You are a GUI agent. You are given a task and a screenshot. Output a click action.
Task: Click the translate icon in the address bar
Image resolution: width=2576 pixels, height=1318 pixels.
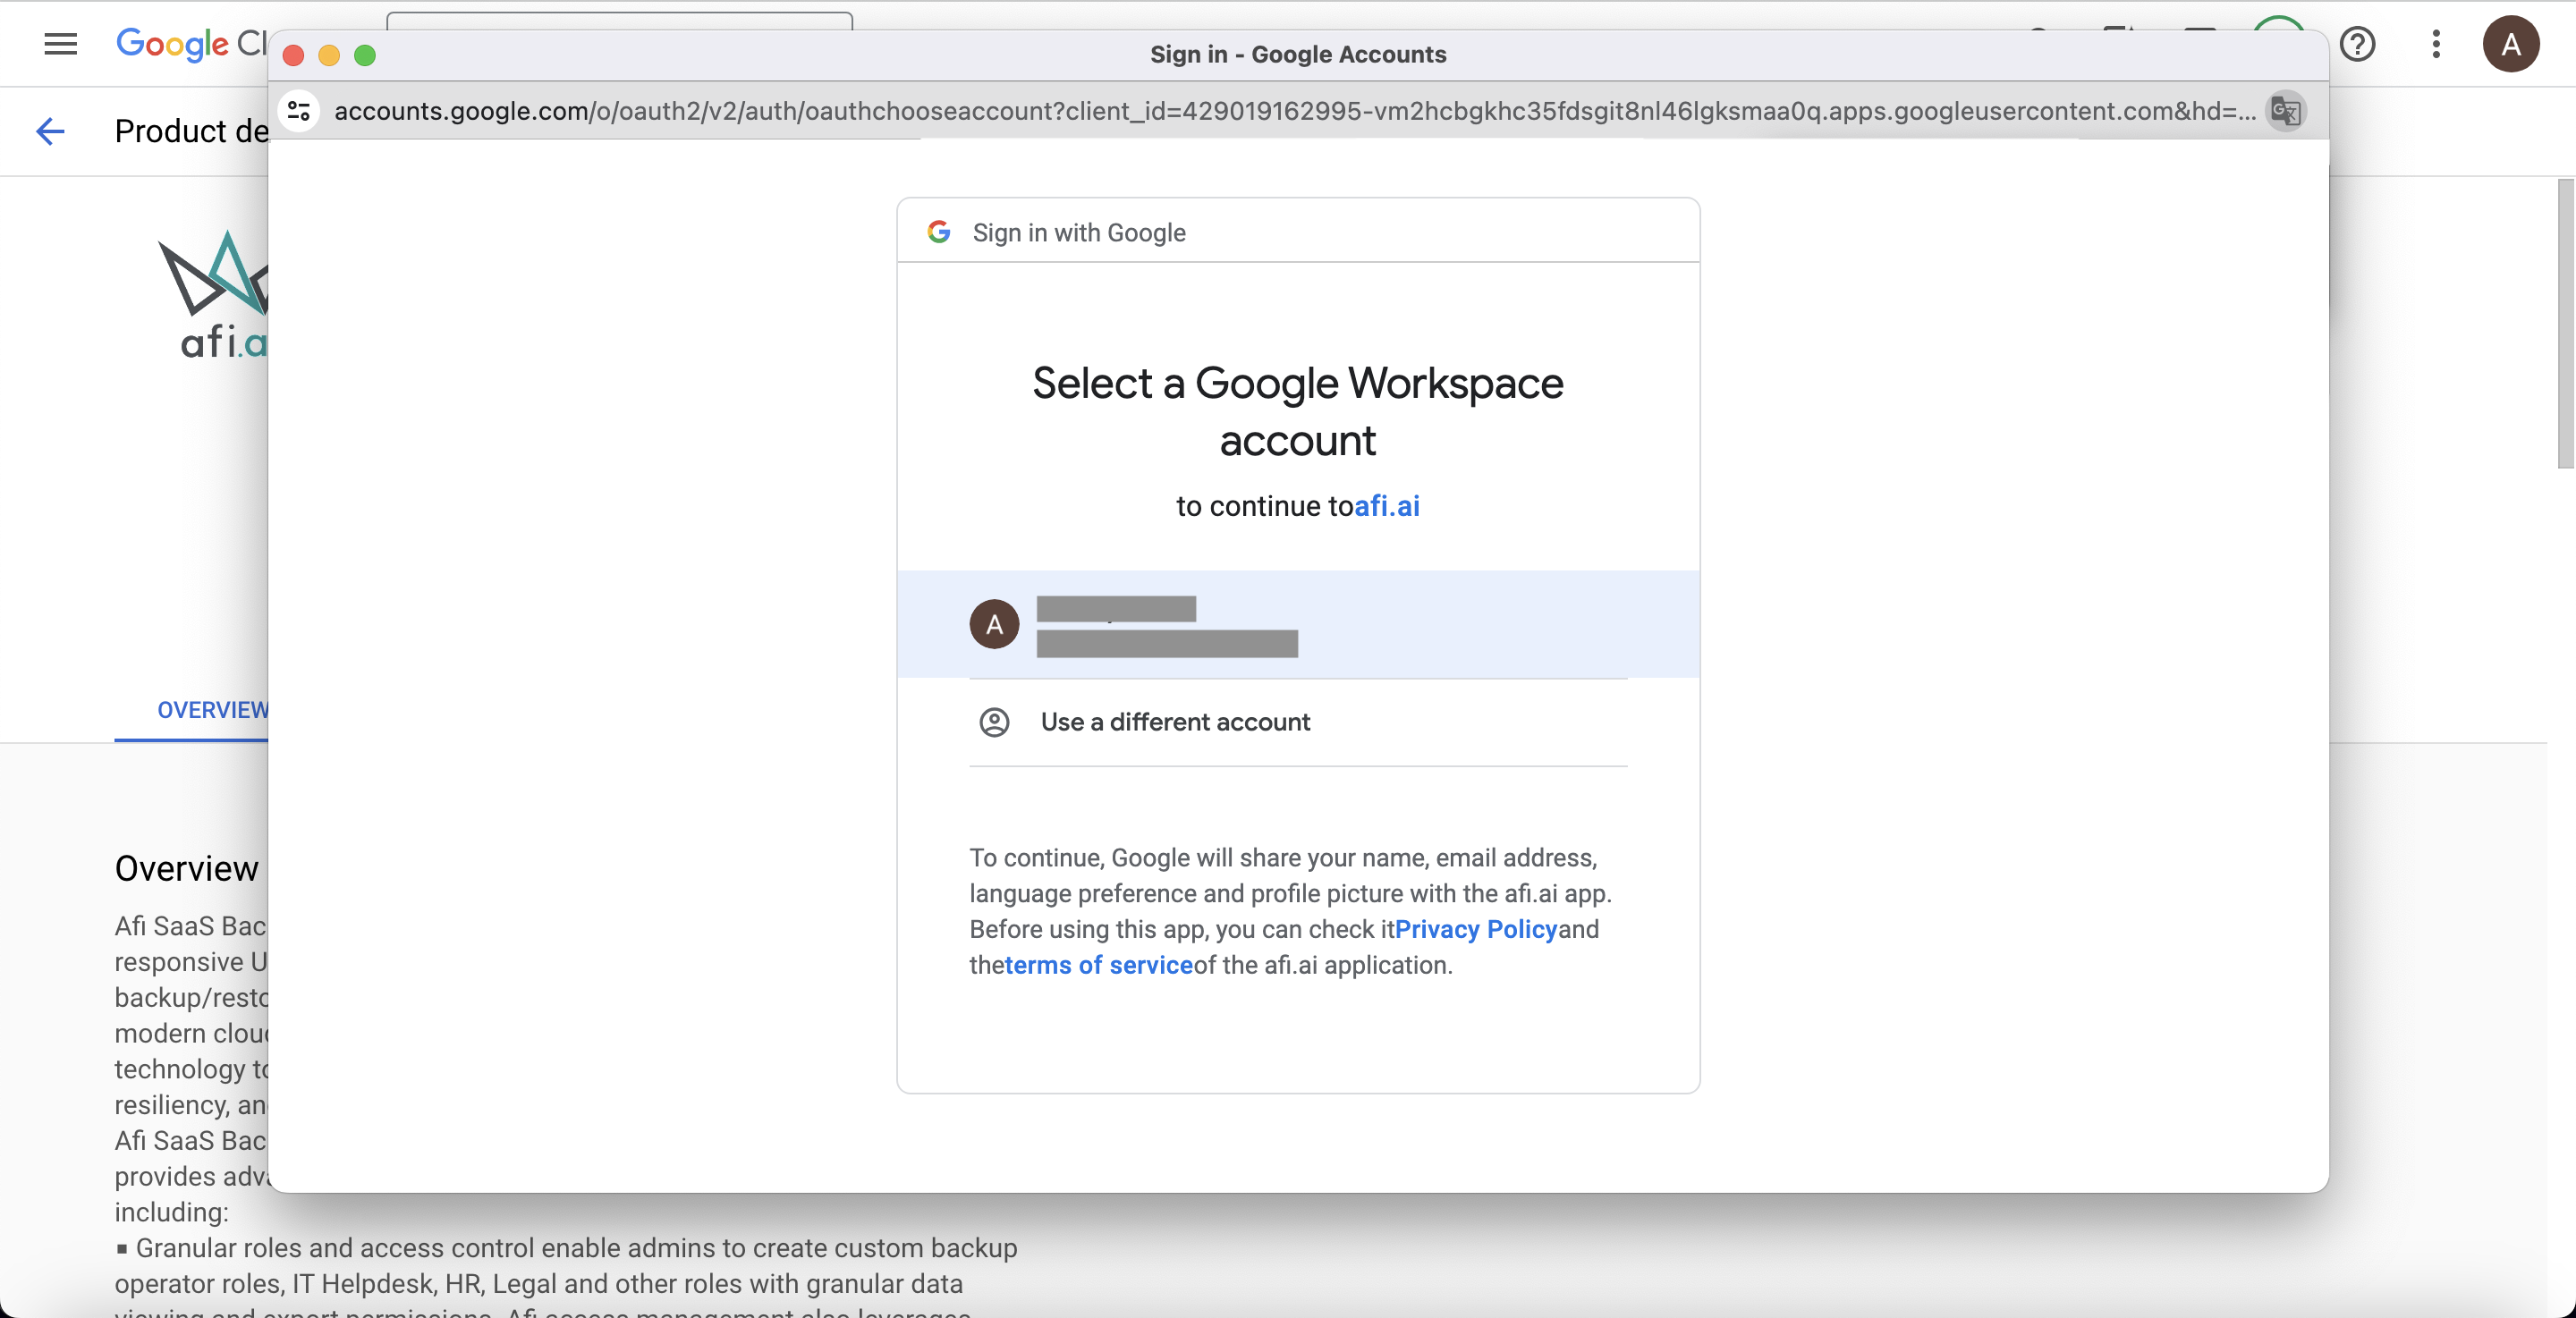tap(2285, 111)
